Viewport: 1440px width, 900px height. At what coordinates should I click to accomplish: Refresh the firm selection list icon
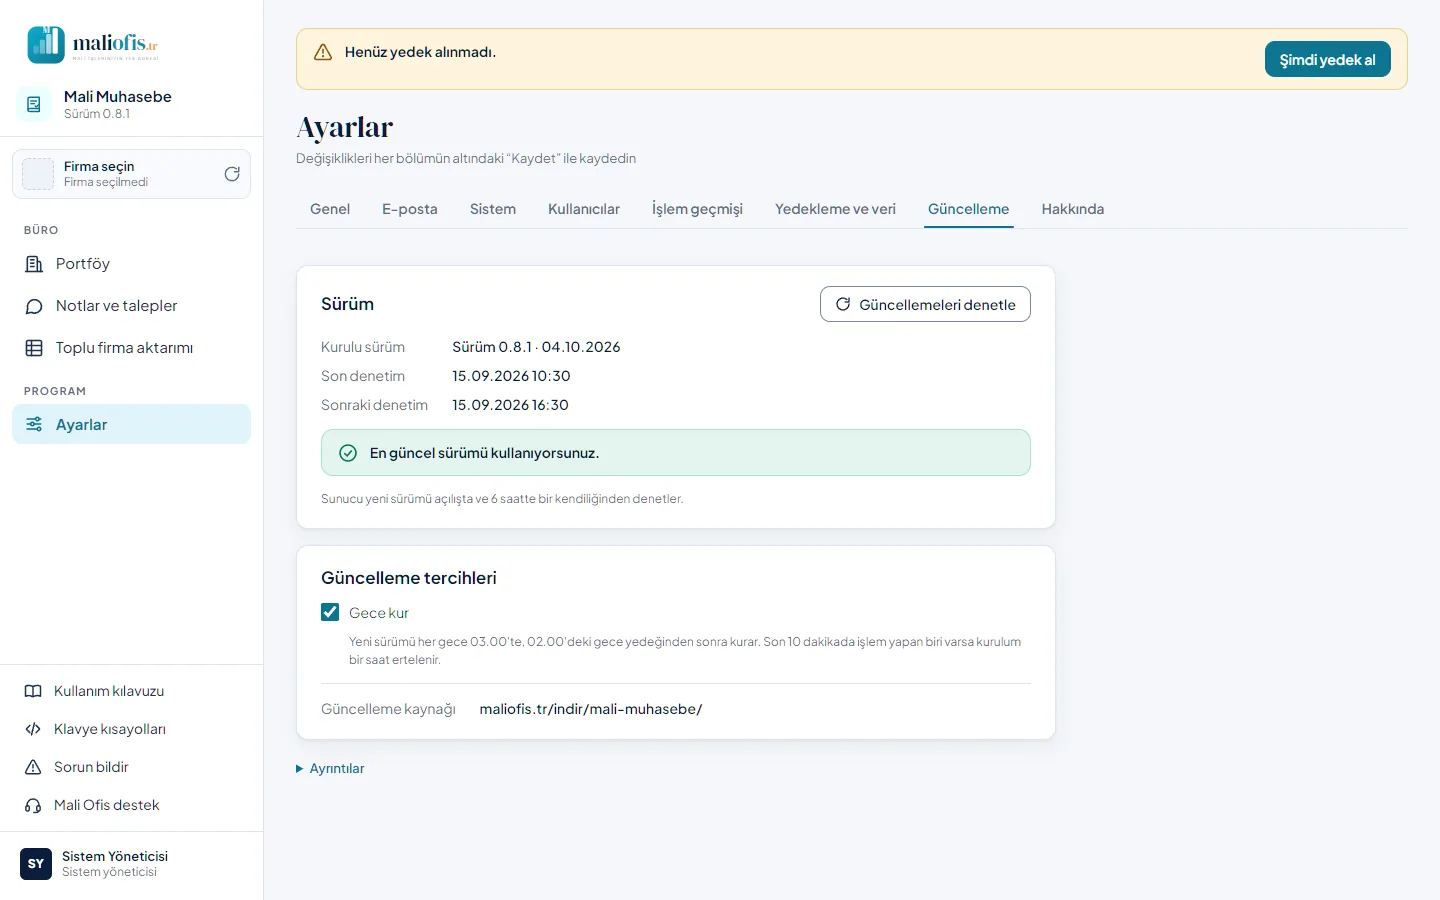click(232, 174)
